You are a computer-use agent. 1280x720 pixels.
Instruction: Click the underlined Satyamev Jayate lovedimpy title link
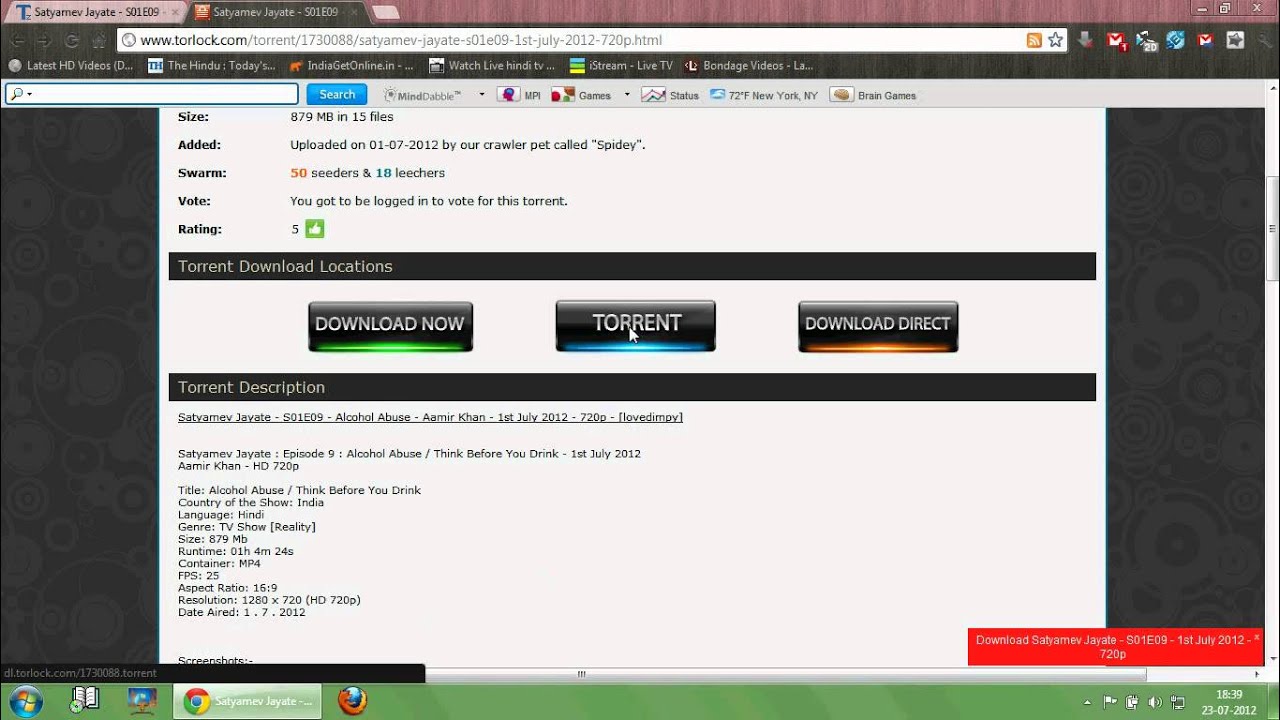point(430,417)
